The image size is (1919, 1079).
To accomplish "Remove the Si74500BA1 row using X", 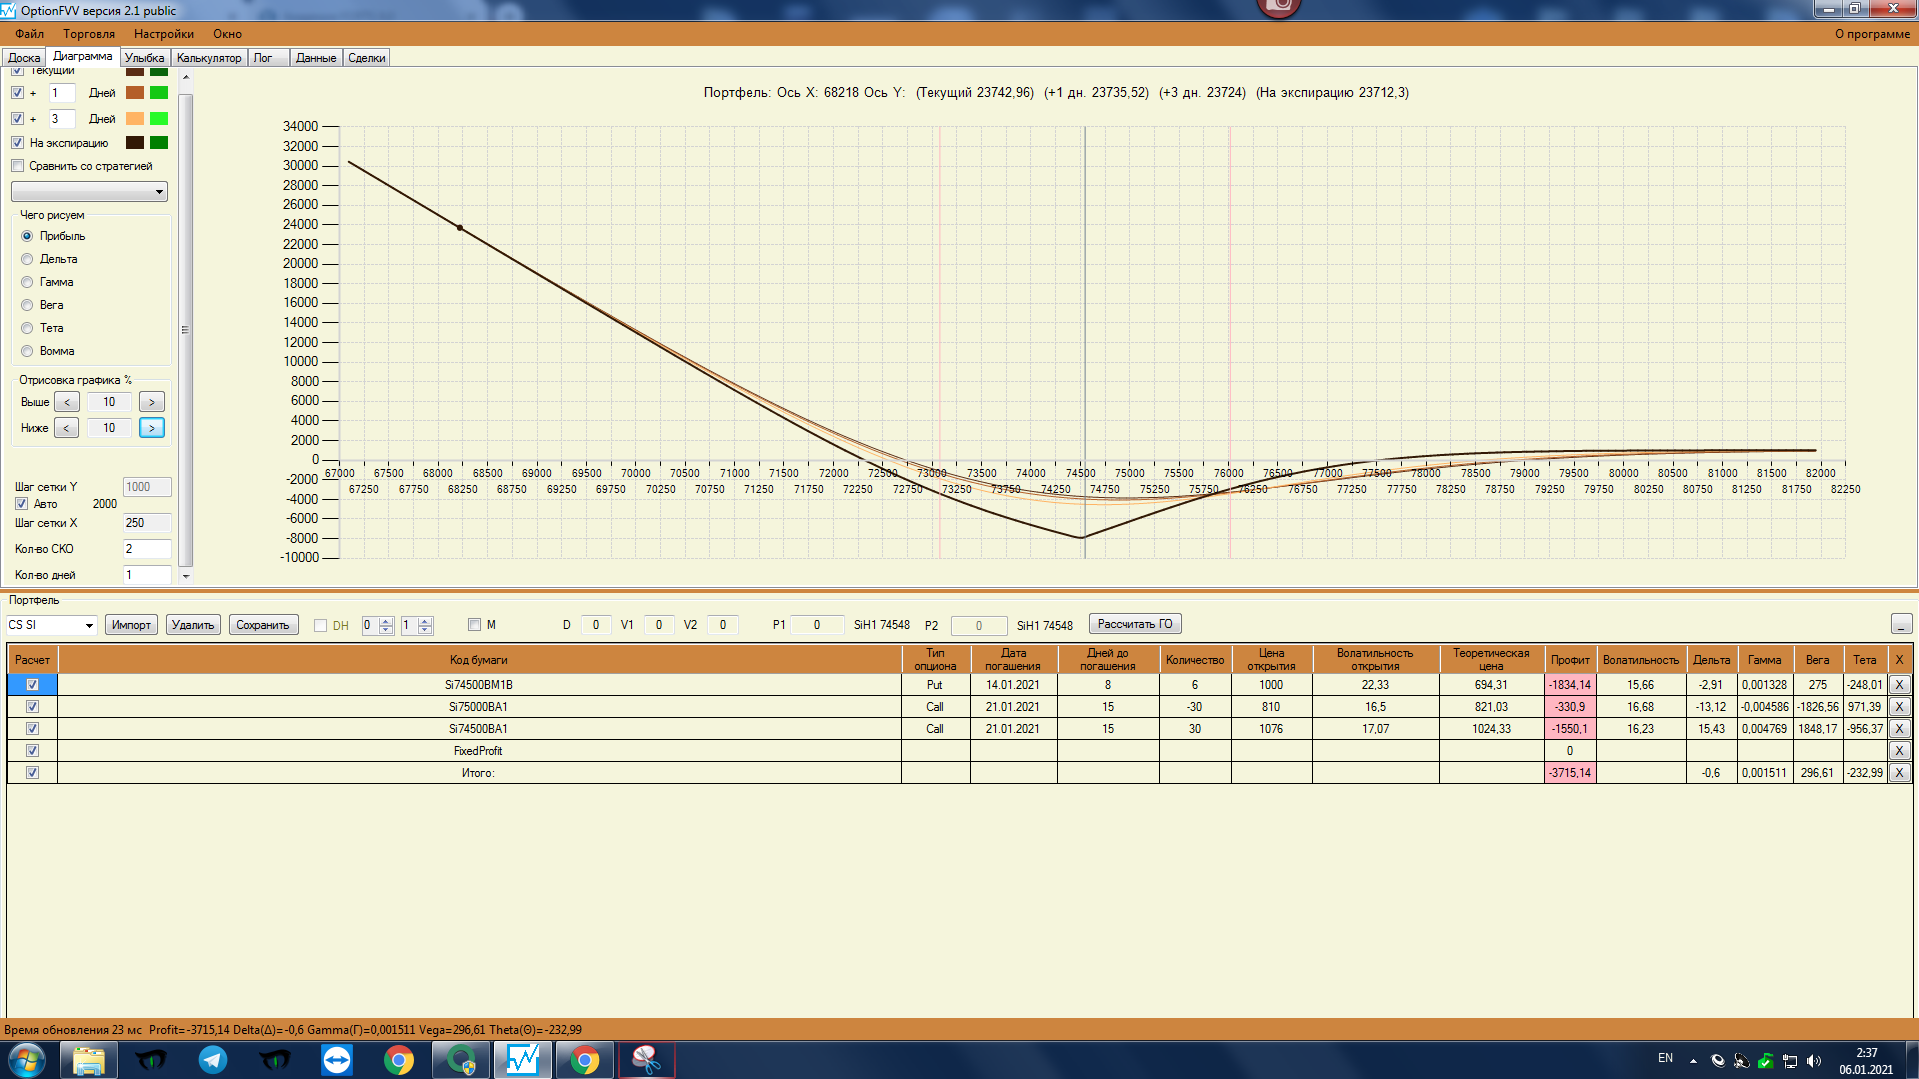I will click(1899, 729).
